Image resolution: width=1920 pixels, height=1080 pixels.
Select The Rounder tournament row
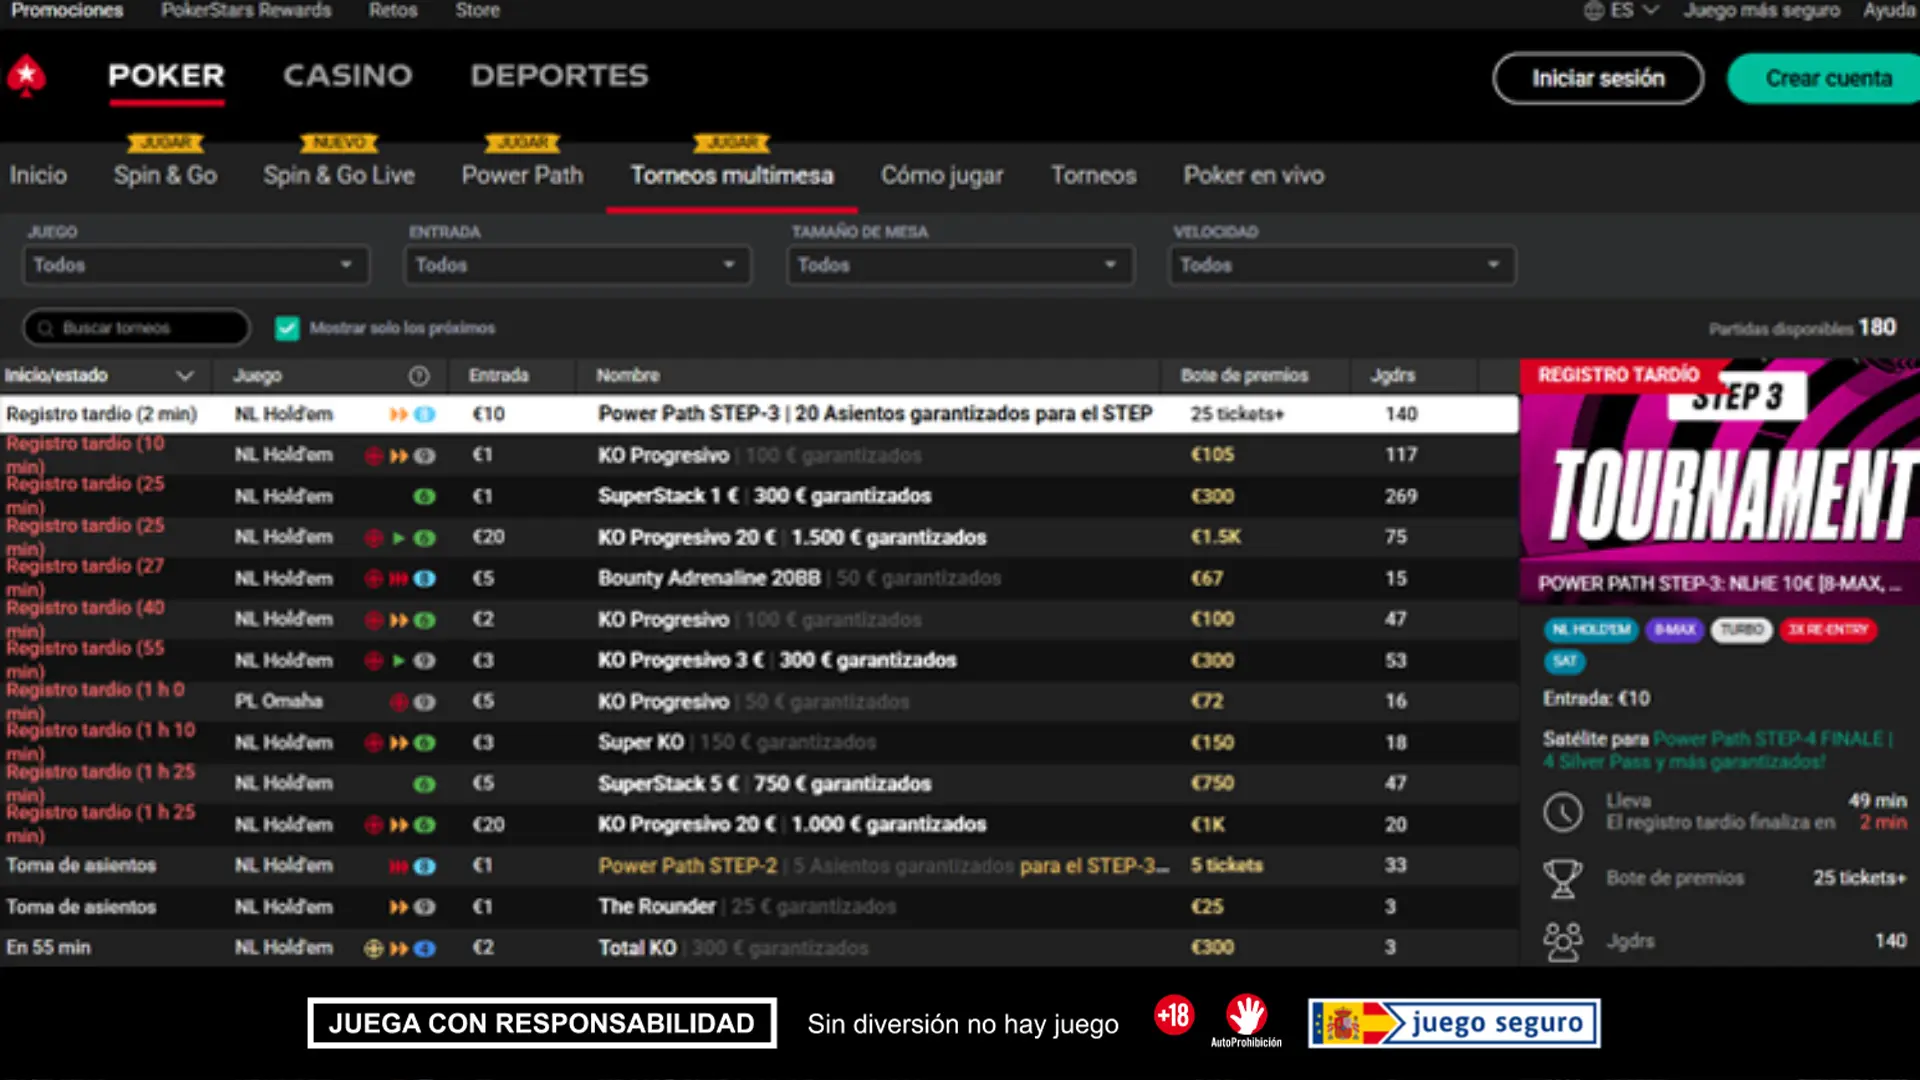tap(656, 907)
